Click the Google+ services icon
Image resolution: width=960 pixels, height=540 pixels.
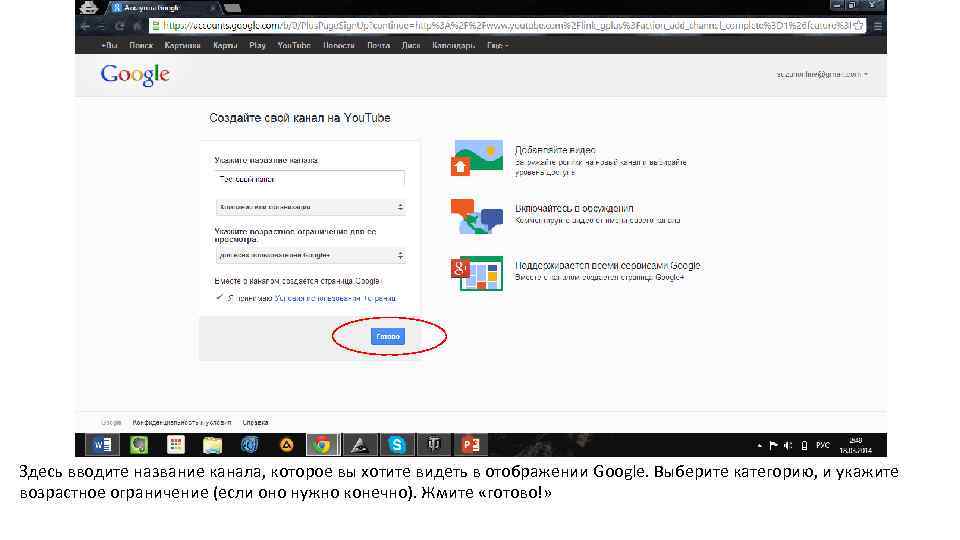click(477, 273)
